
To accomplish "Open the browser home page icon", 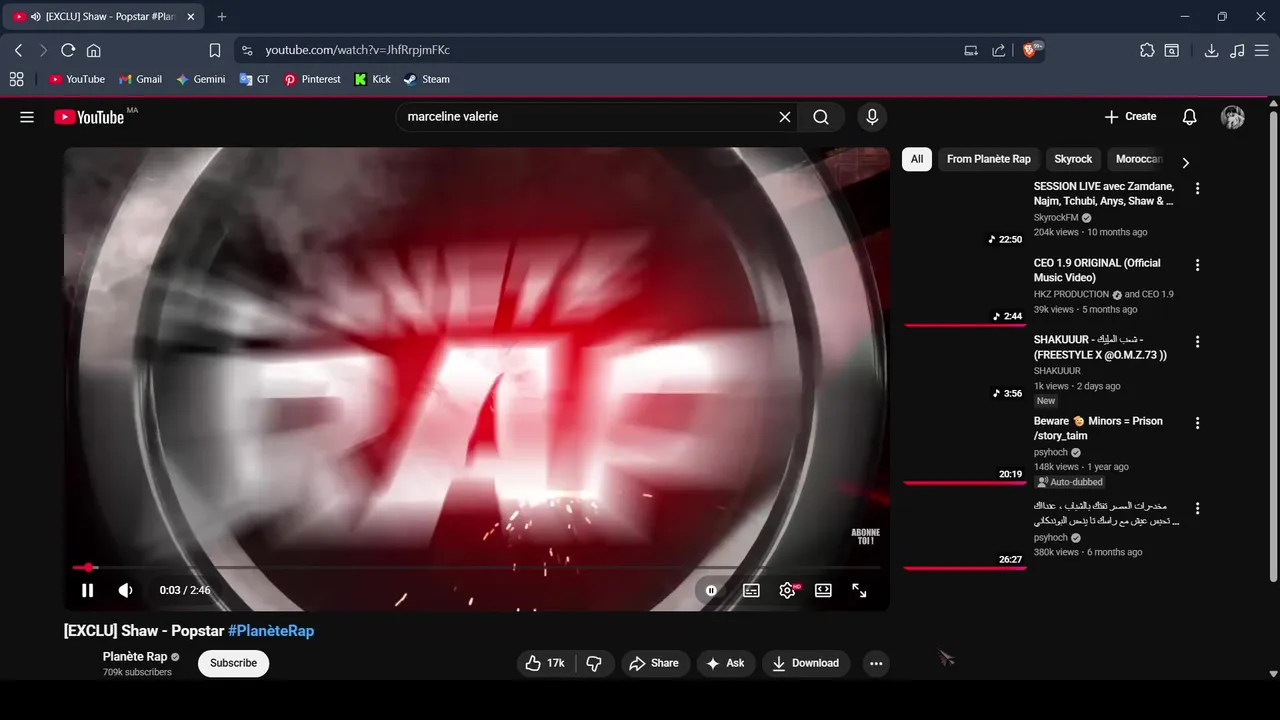I will point(94,50).
